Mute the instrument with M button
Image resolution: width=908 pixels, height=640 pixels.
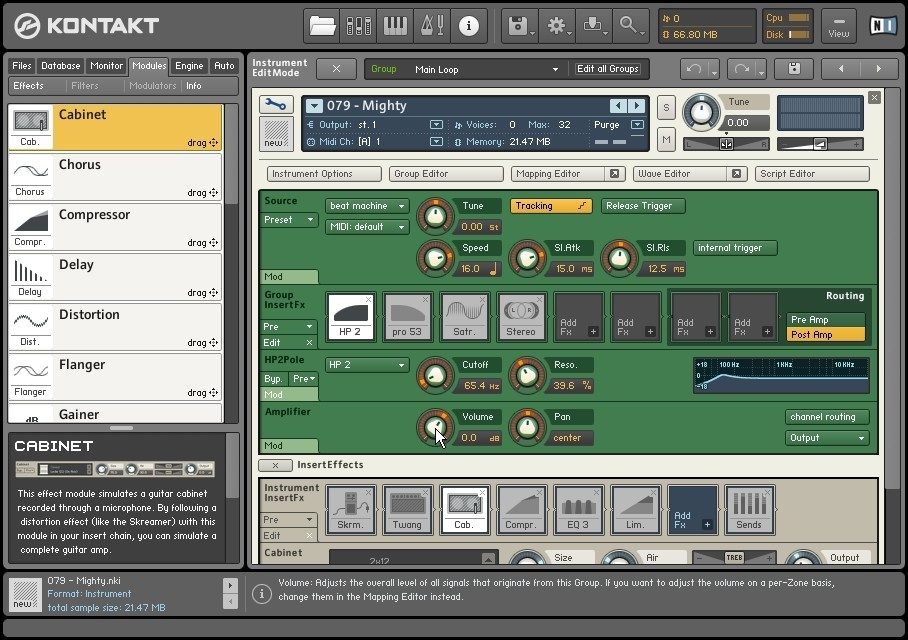point(666,140)
